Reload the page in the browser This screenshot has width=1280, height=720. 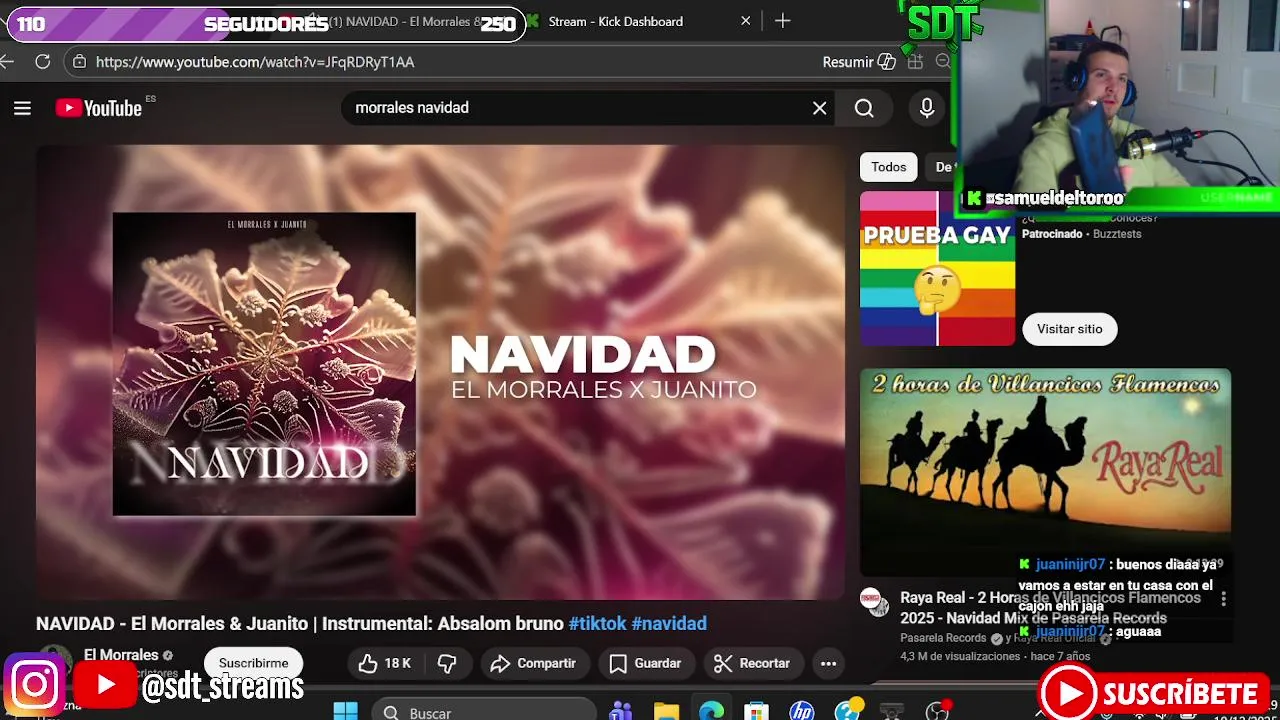(x=42, y=62)
